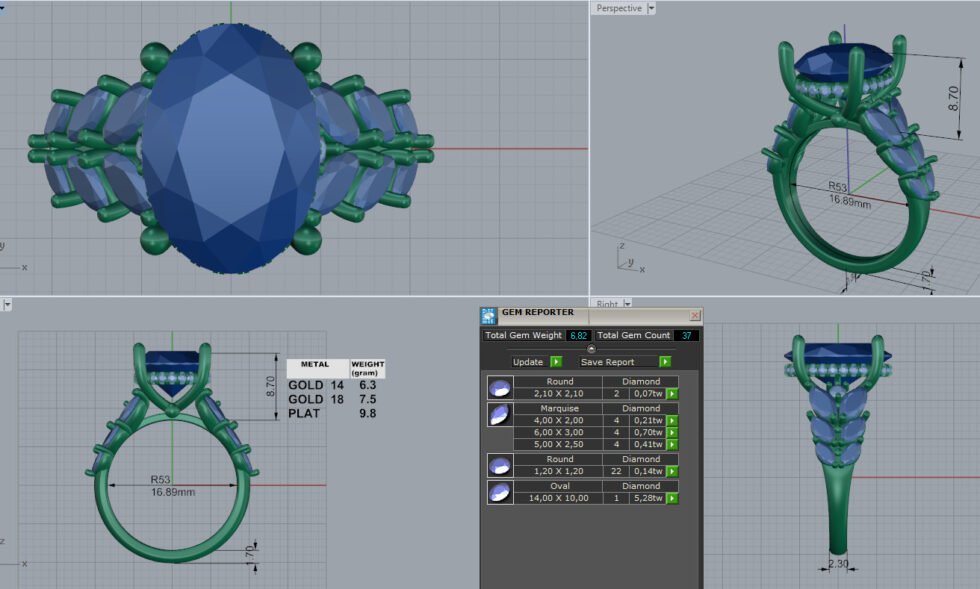Click the Total Gem Weight value field
980x589 pixels.
(x=578, y=336)
